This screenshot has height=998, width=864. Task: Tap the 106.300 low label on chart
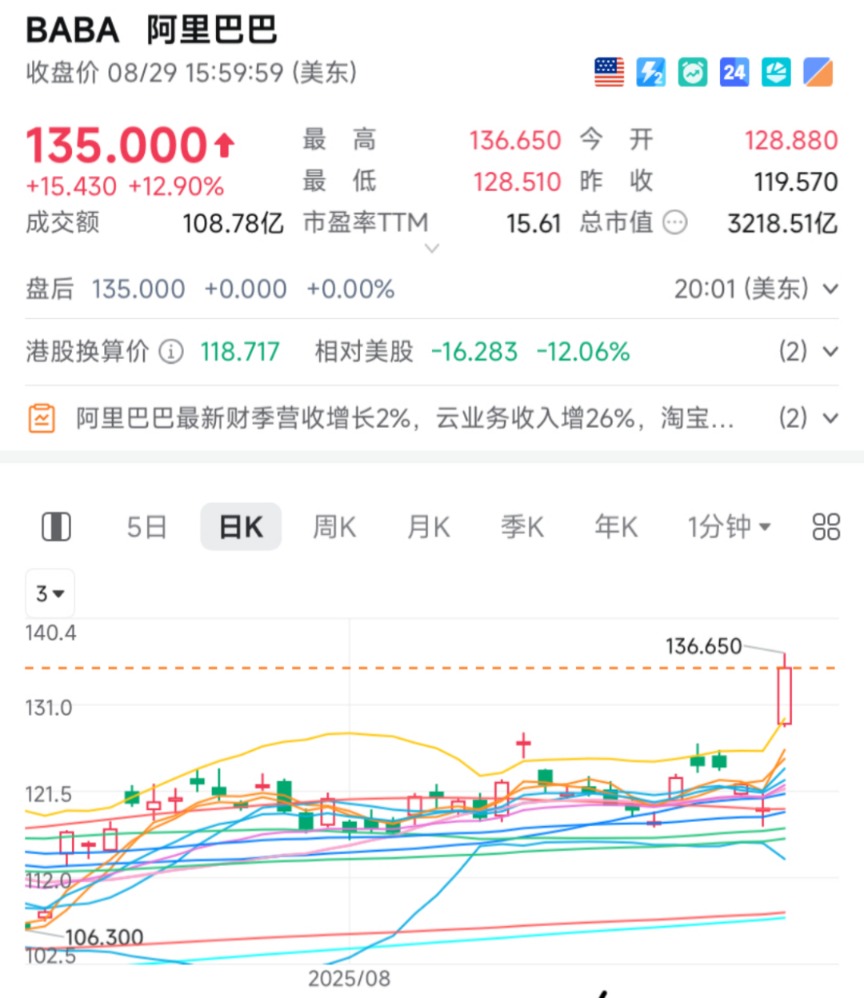point(104,937)
